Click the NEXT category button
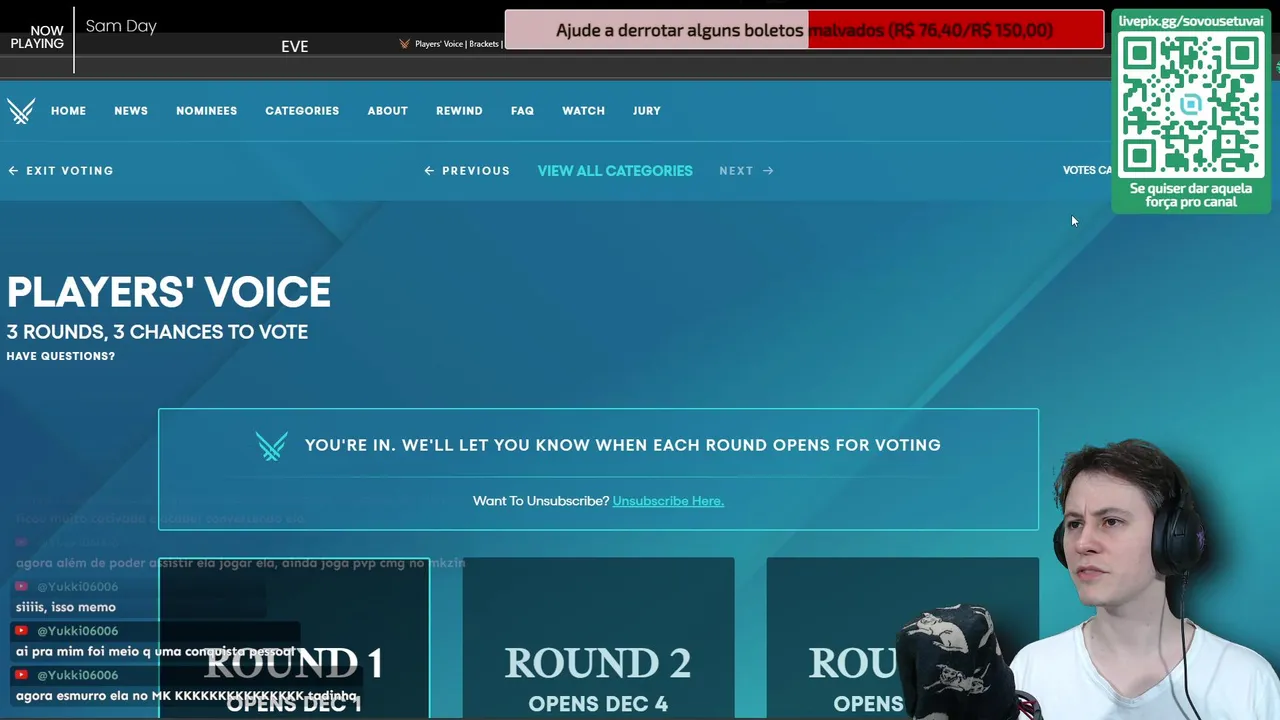 coord(746,171)
